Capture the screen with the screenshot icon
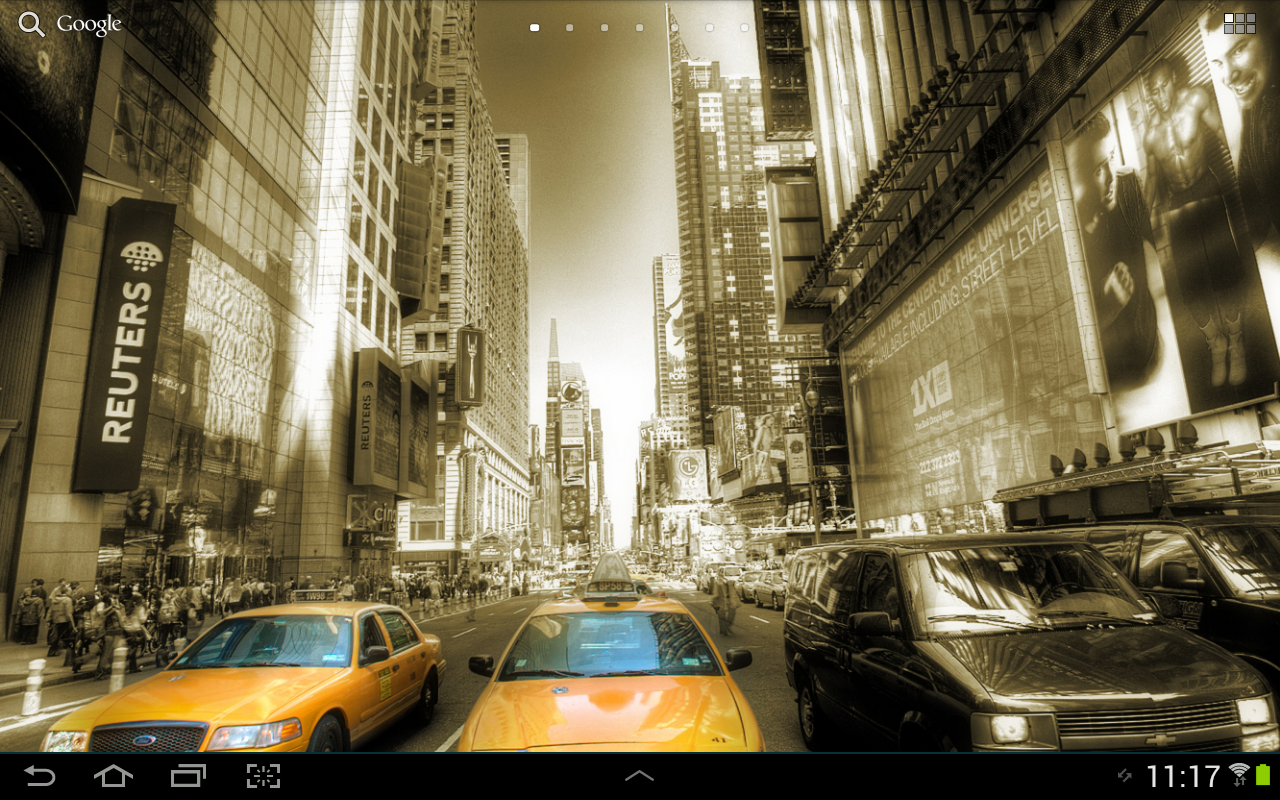 (263, 776)
